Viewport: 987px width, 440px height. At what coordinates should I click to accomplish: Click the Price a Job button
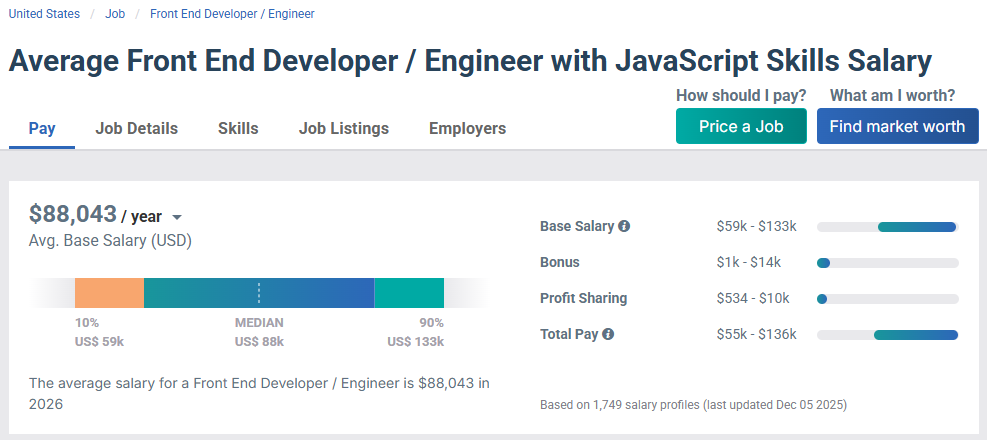[741, 126]
